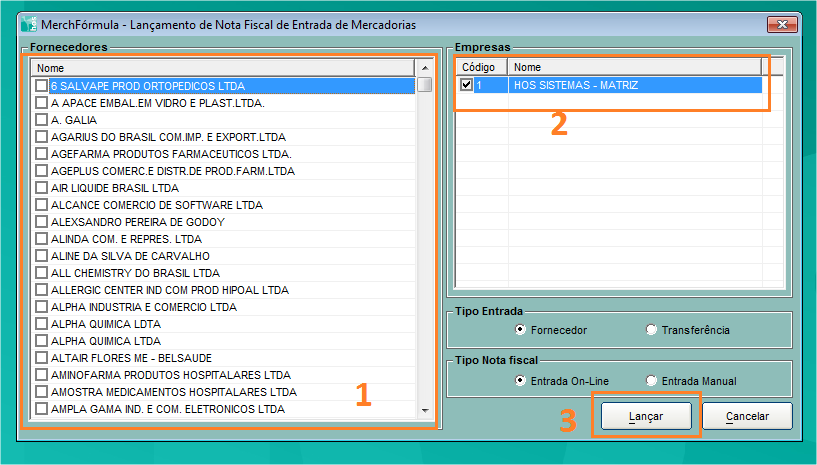Screen dimensions: 817x465
Task: Mark the ALTAIR FLORES ME - BELSAUDE checkbox
Action: [x=41, y=358]
